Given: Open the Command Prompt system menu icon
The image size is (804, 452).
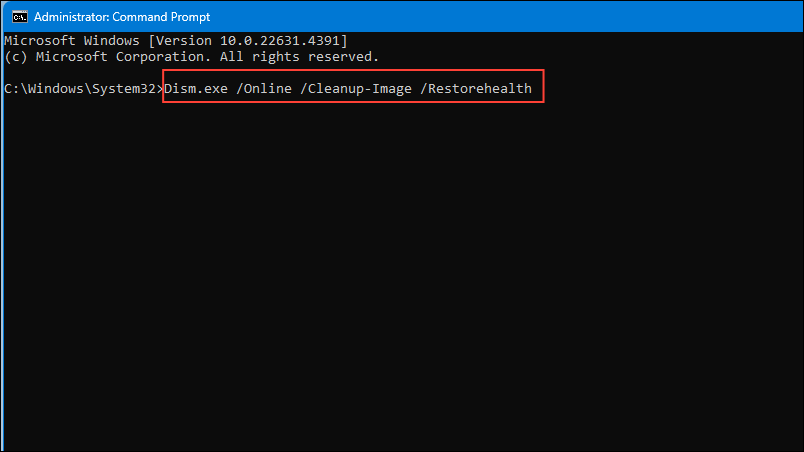Looking at the screenshot, I should tap(19, 17).
